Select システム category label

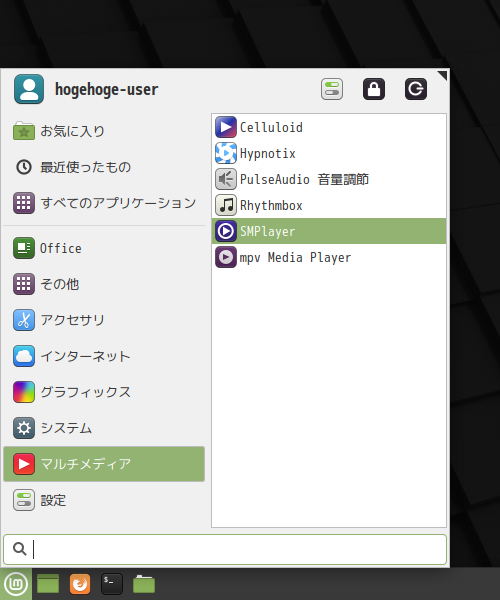66,428
